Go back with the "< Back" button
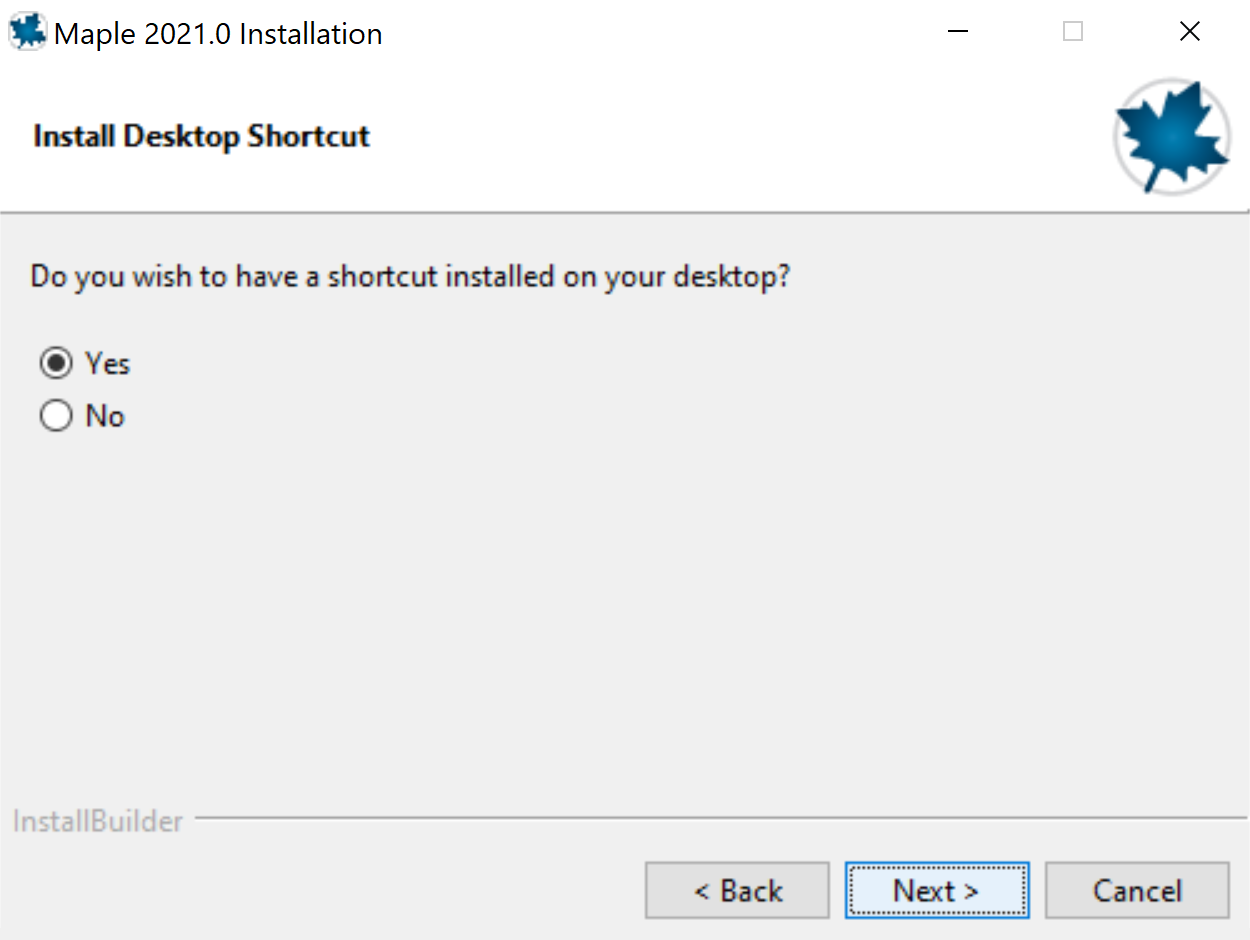The width and height of the screenshot is (1250, 940). coord(737,890)
